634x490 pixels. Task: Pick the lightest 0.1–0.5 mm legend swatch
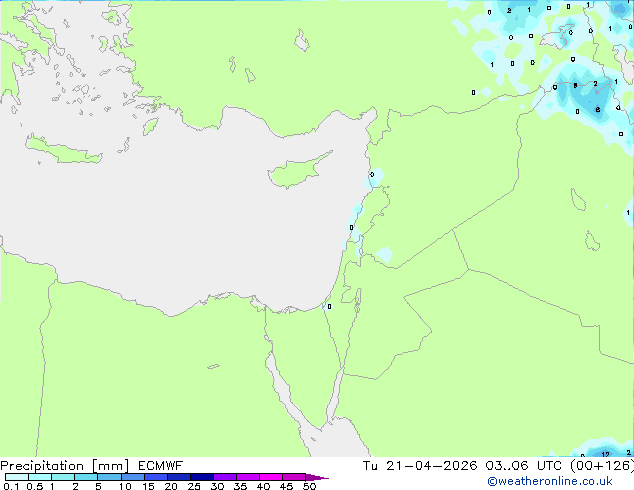(x=17, y=477)
